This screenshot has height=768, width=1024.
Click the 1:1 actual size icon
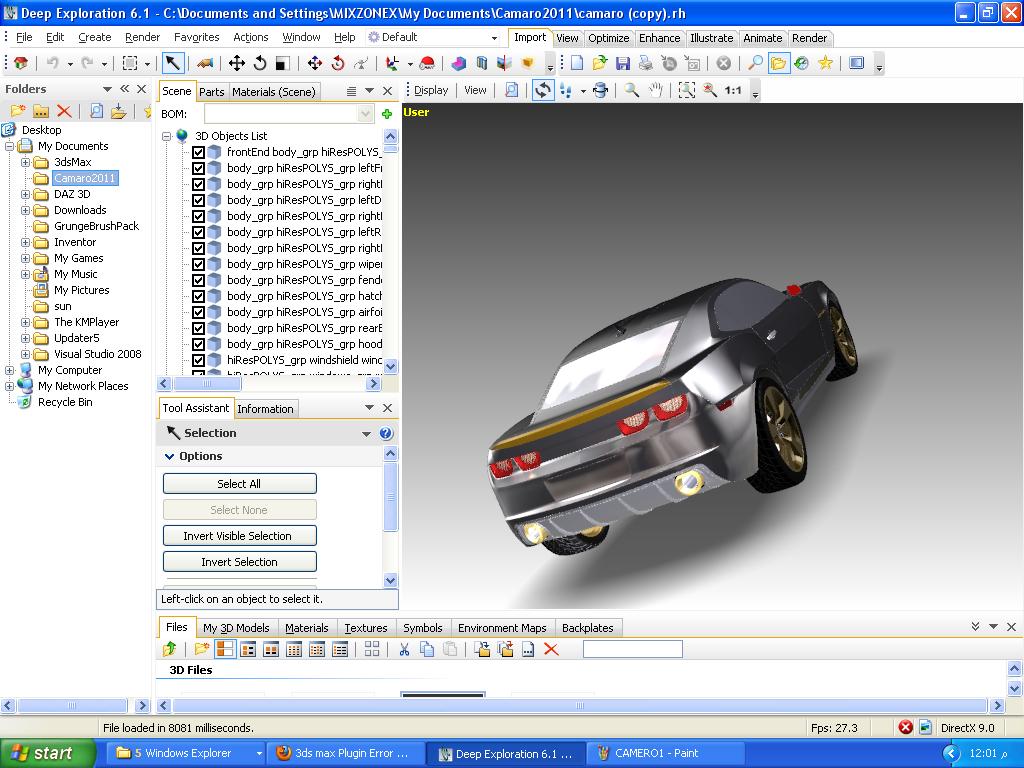pos(733,90)
